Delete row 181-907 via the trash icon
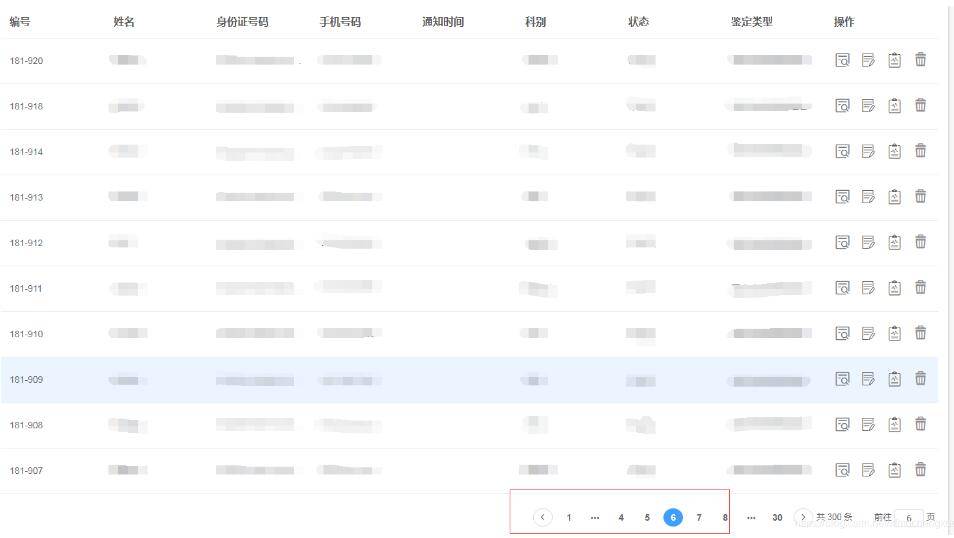 point(921,469)
